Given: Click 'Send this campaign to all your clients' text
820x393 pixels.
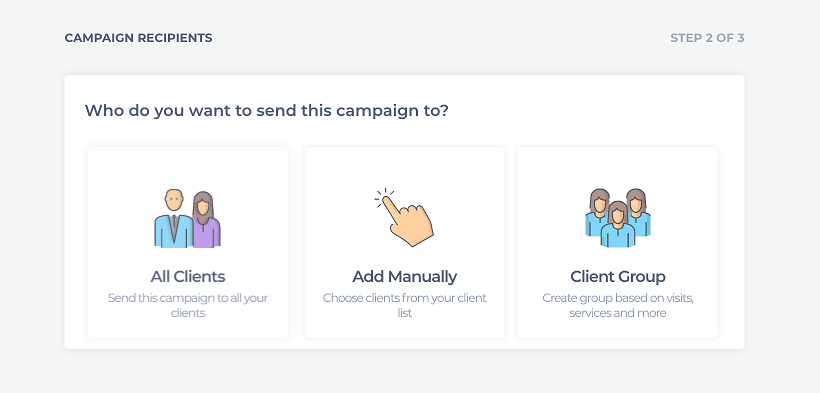Looking at the screenshot, I should click(188, 306).
